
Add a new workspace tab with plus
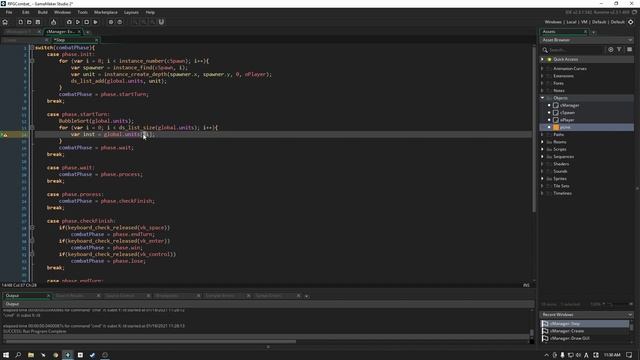(87, 32)
